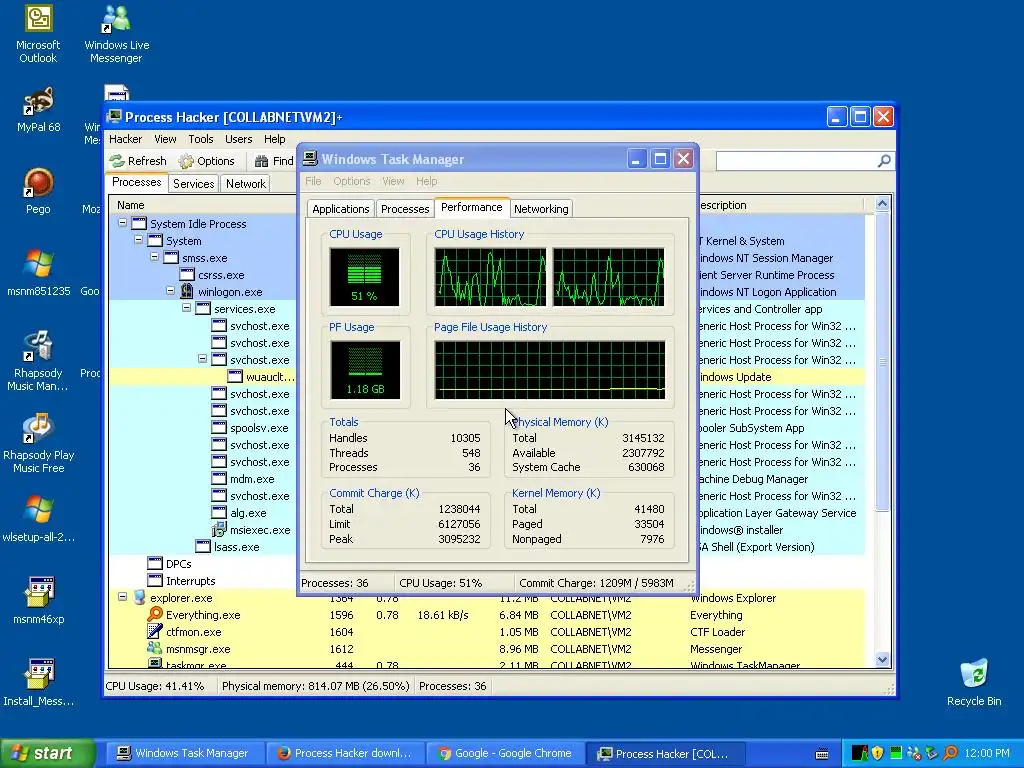Select the msnm851235 desktop icon
The width and height of the screenshot is (1024, 768).
coord(38,273)
